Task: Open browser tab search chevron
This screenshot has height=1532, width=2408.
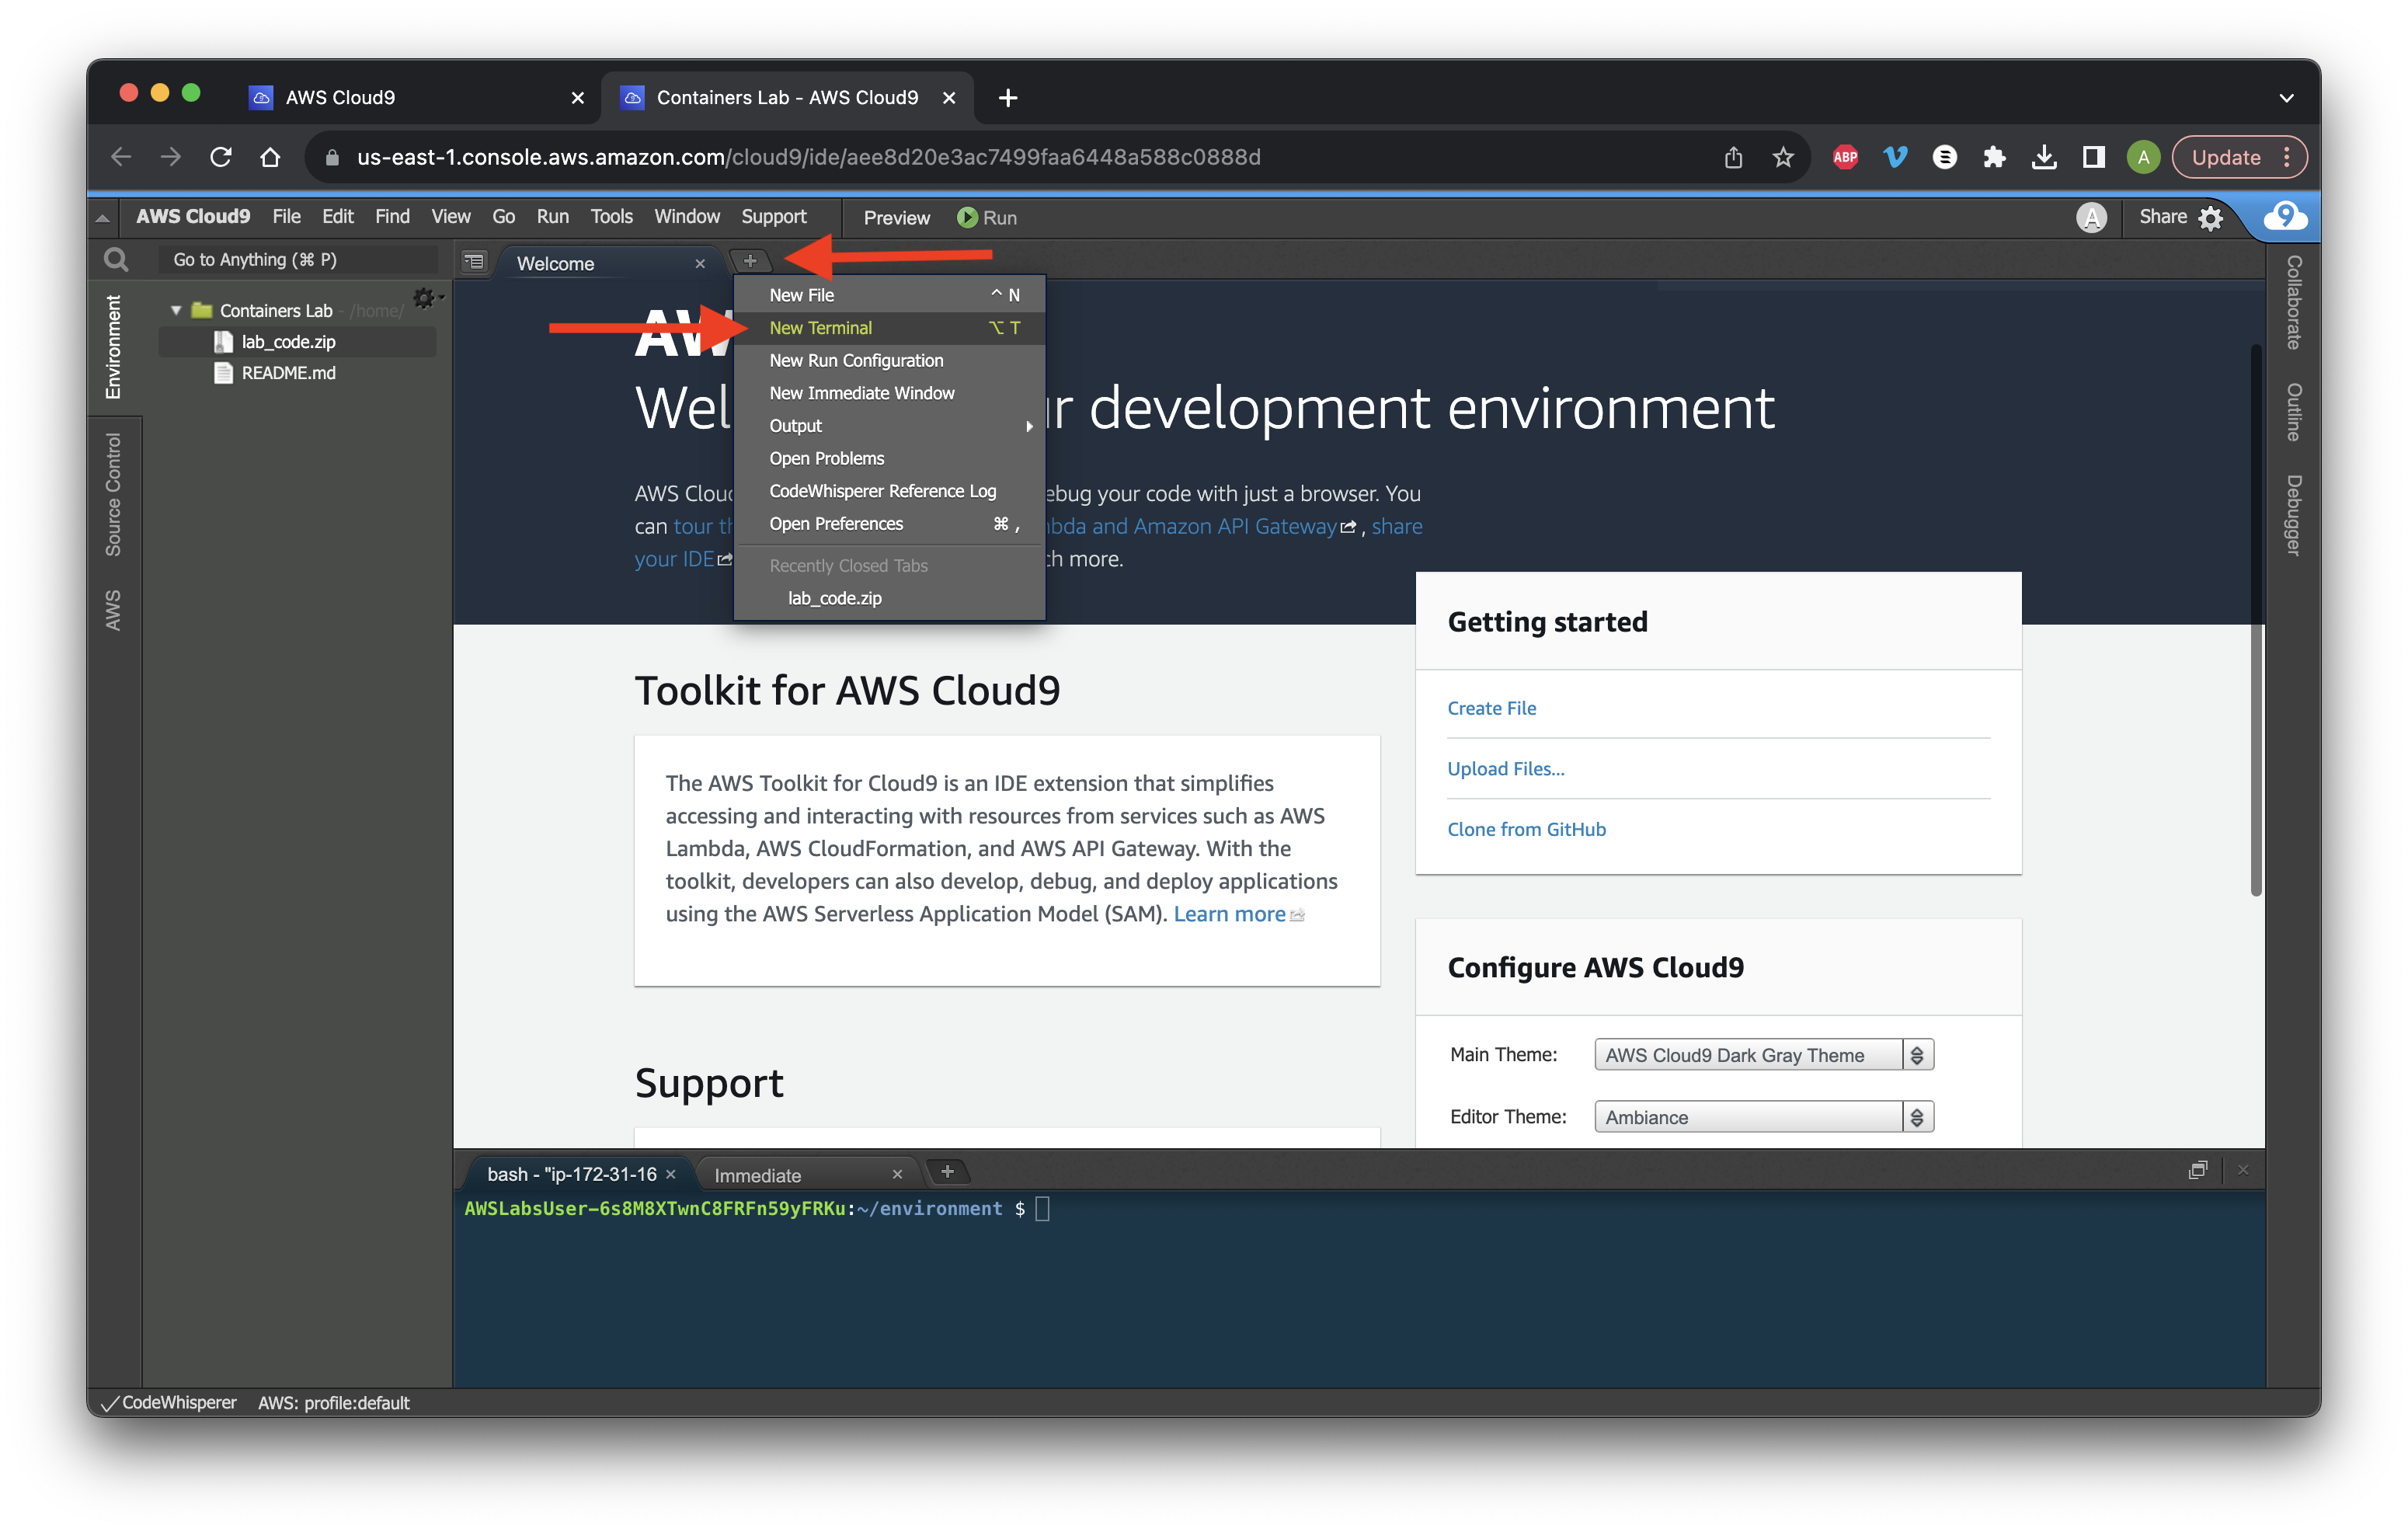Action: coord(2286,98)
